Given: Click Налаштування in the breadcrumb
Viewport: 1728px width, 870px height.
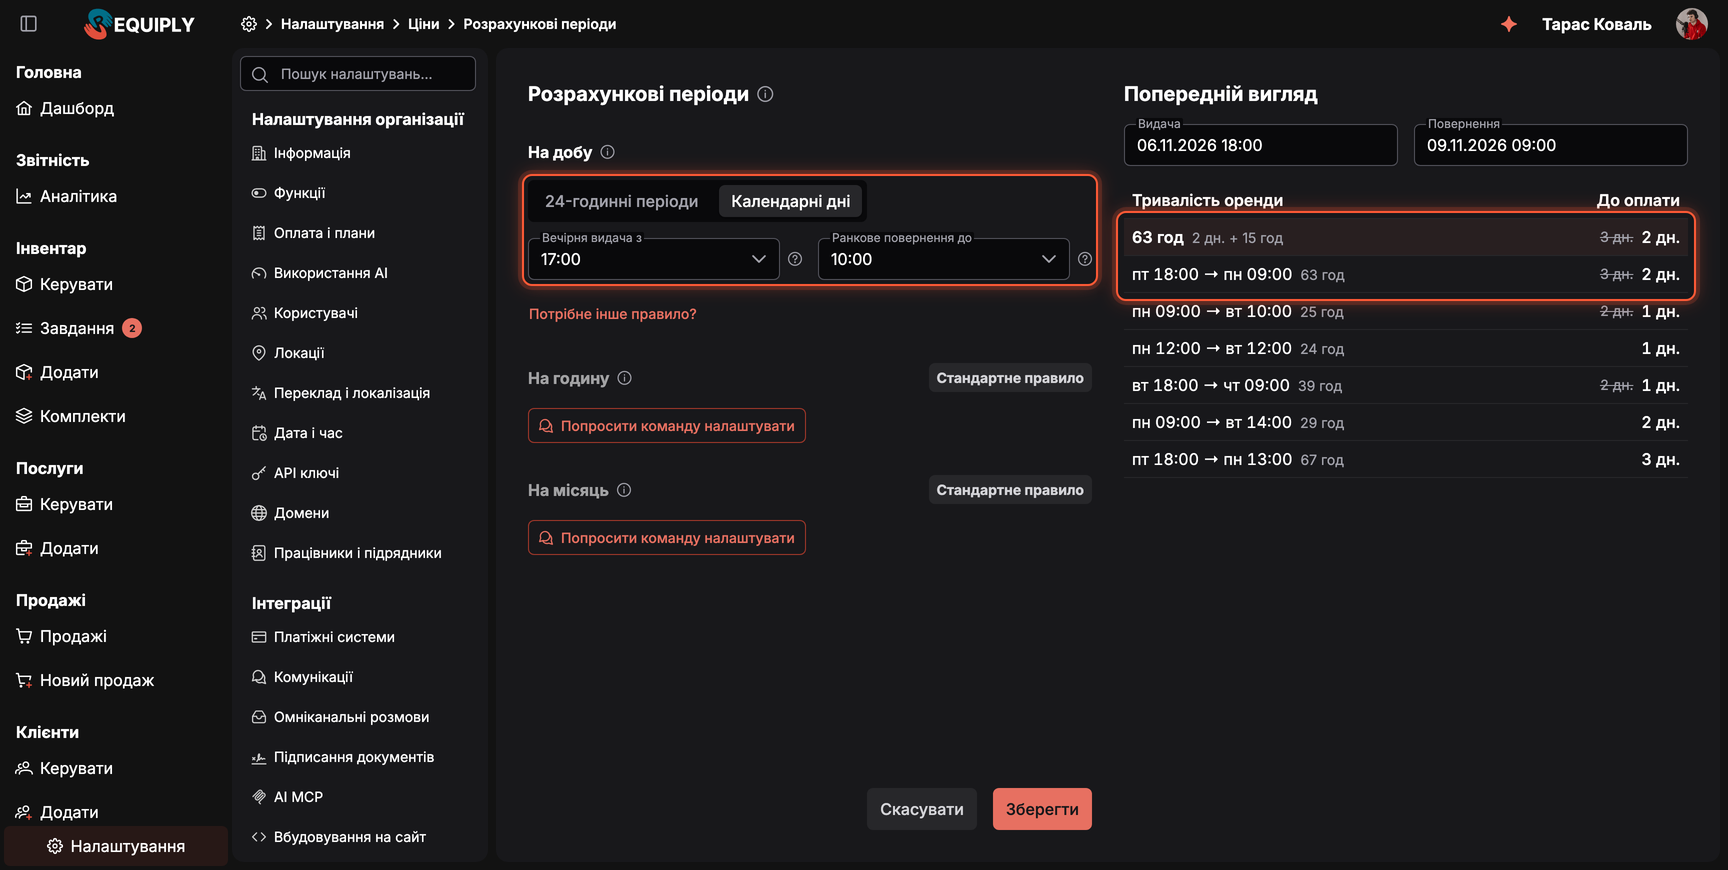Looking at the screenshot, I should coord(332,24).
